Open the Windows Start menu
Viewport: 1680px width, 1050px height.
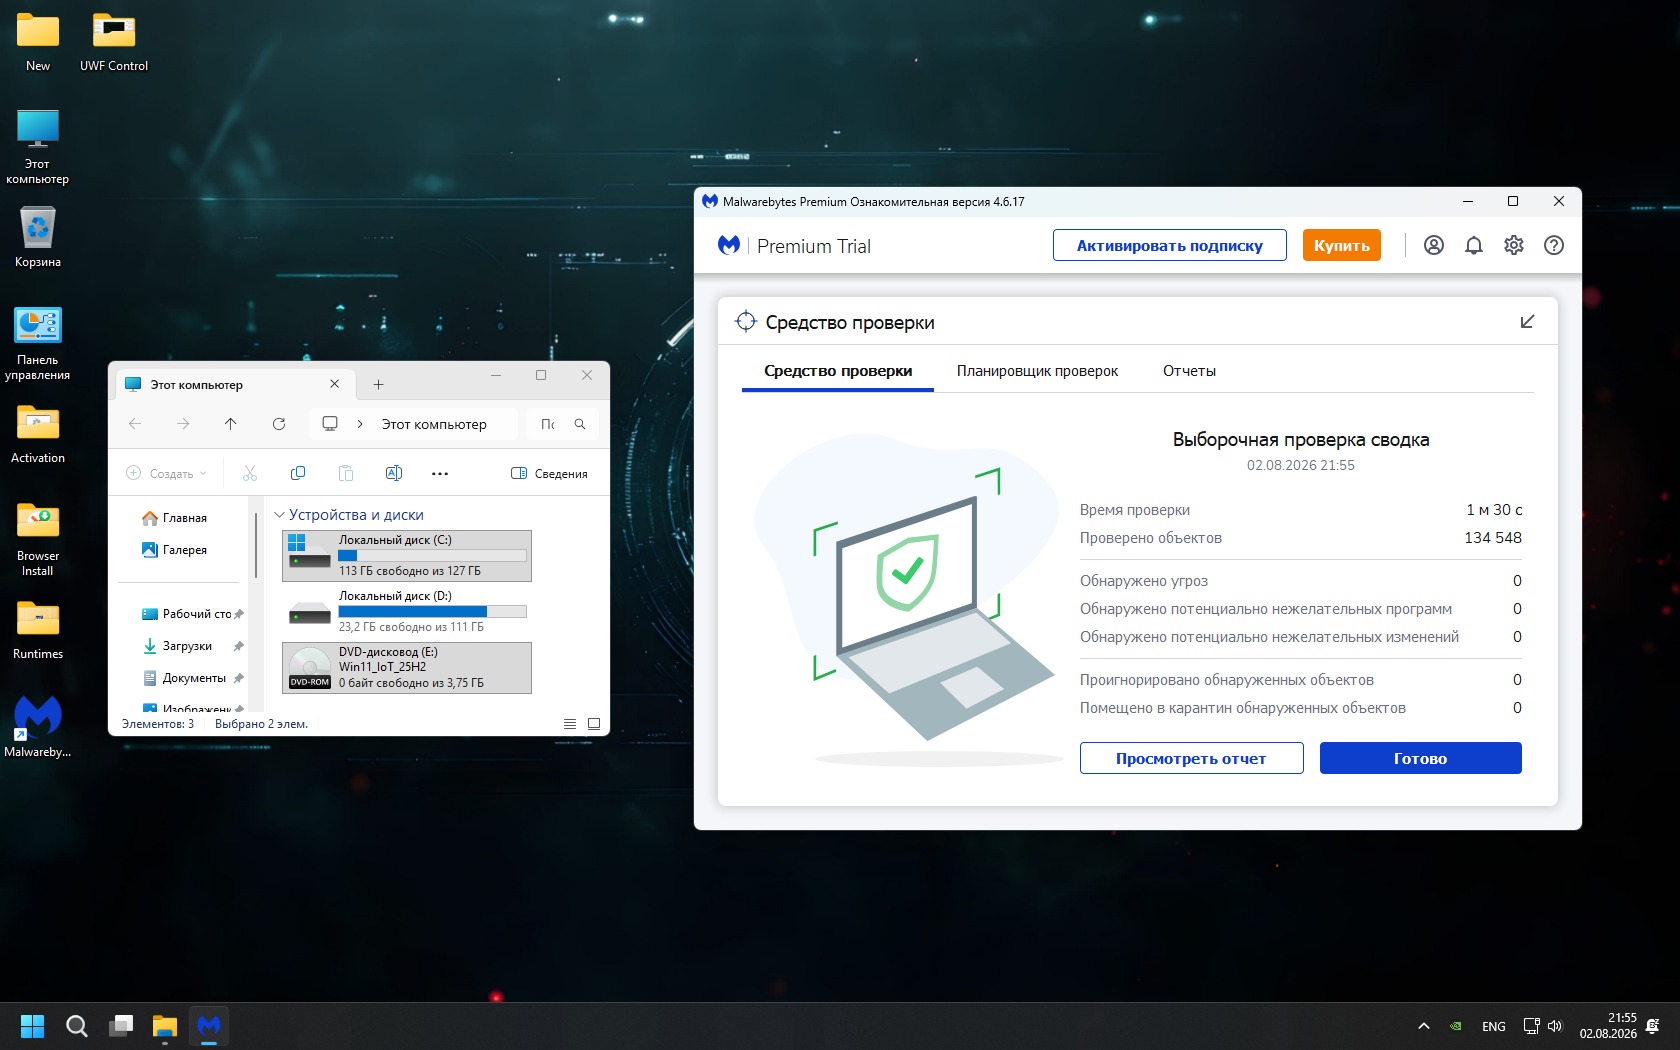(x=33, y=1026)
